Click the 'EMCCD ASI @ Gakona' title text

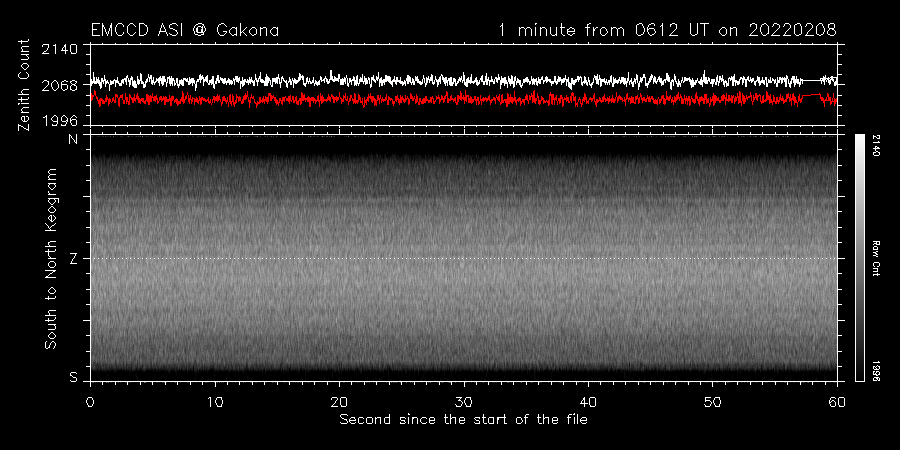point(185,30)
